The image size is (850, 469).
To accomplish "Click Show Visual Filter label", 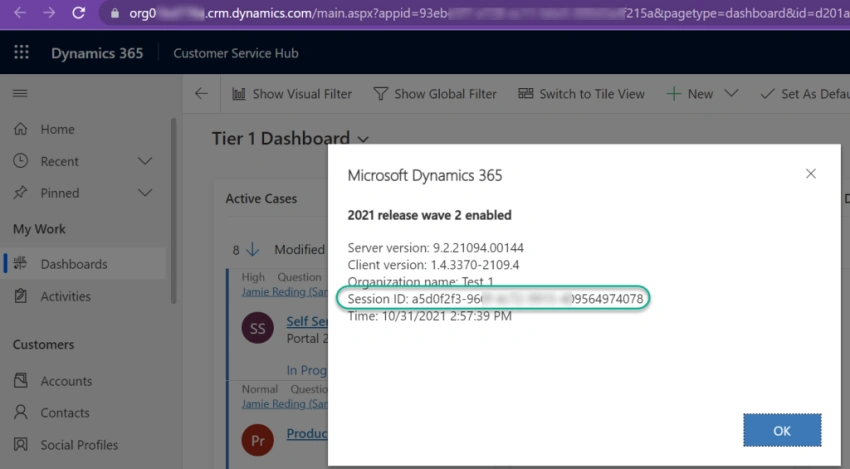I will tap(302, 94).
